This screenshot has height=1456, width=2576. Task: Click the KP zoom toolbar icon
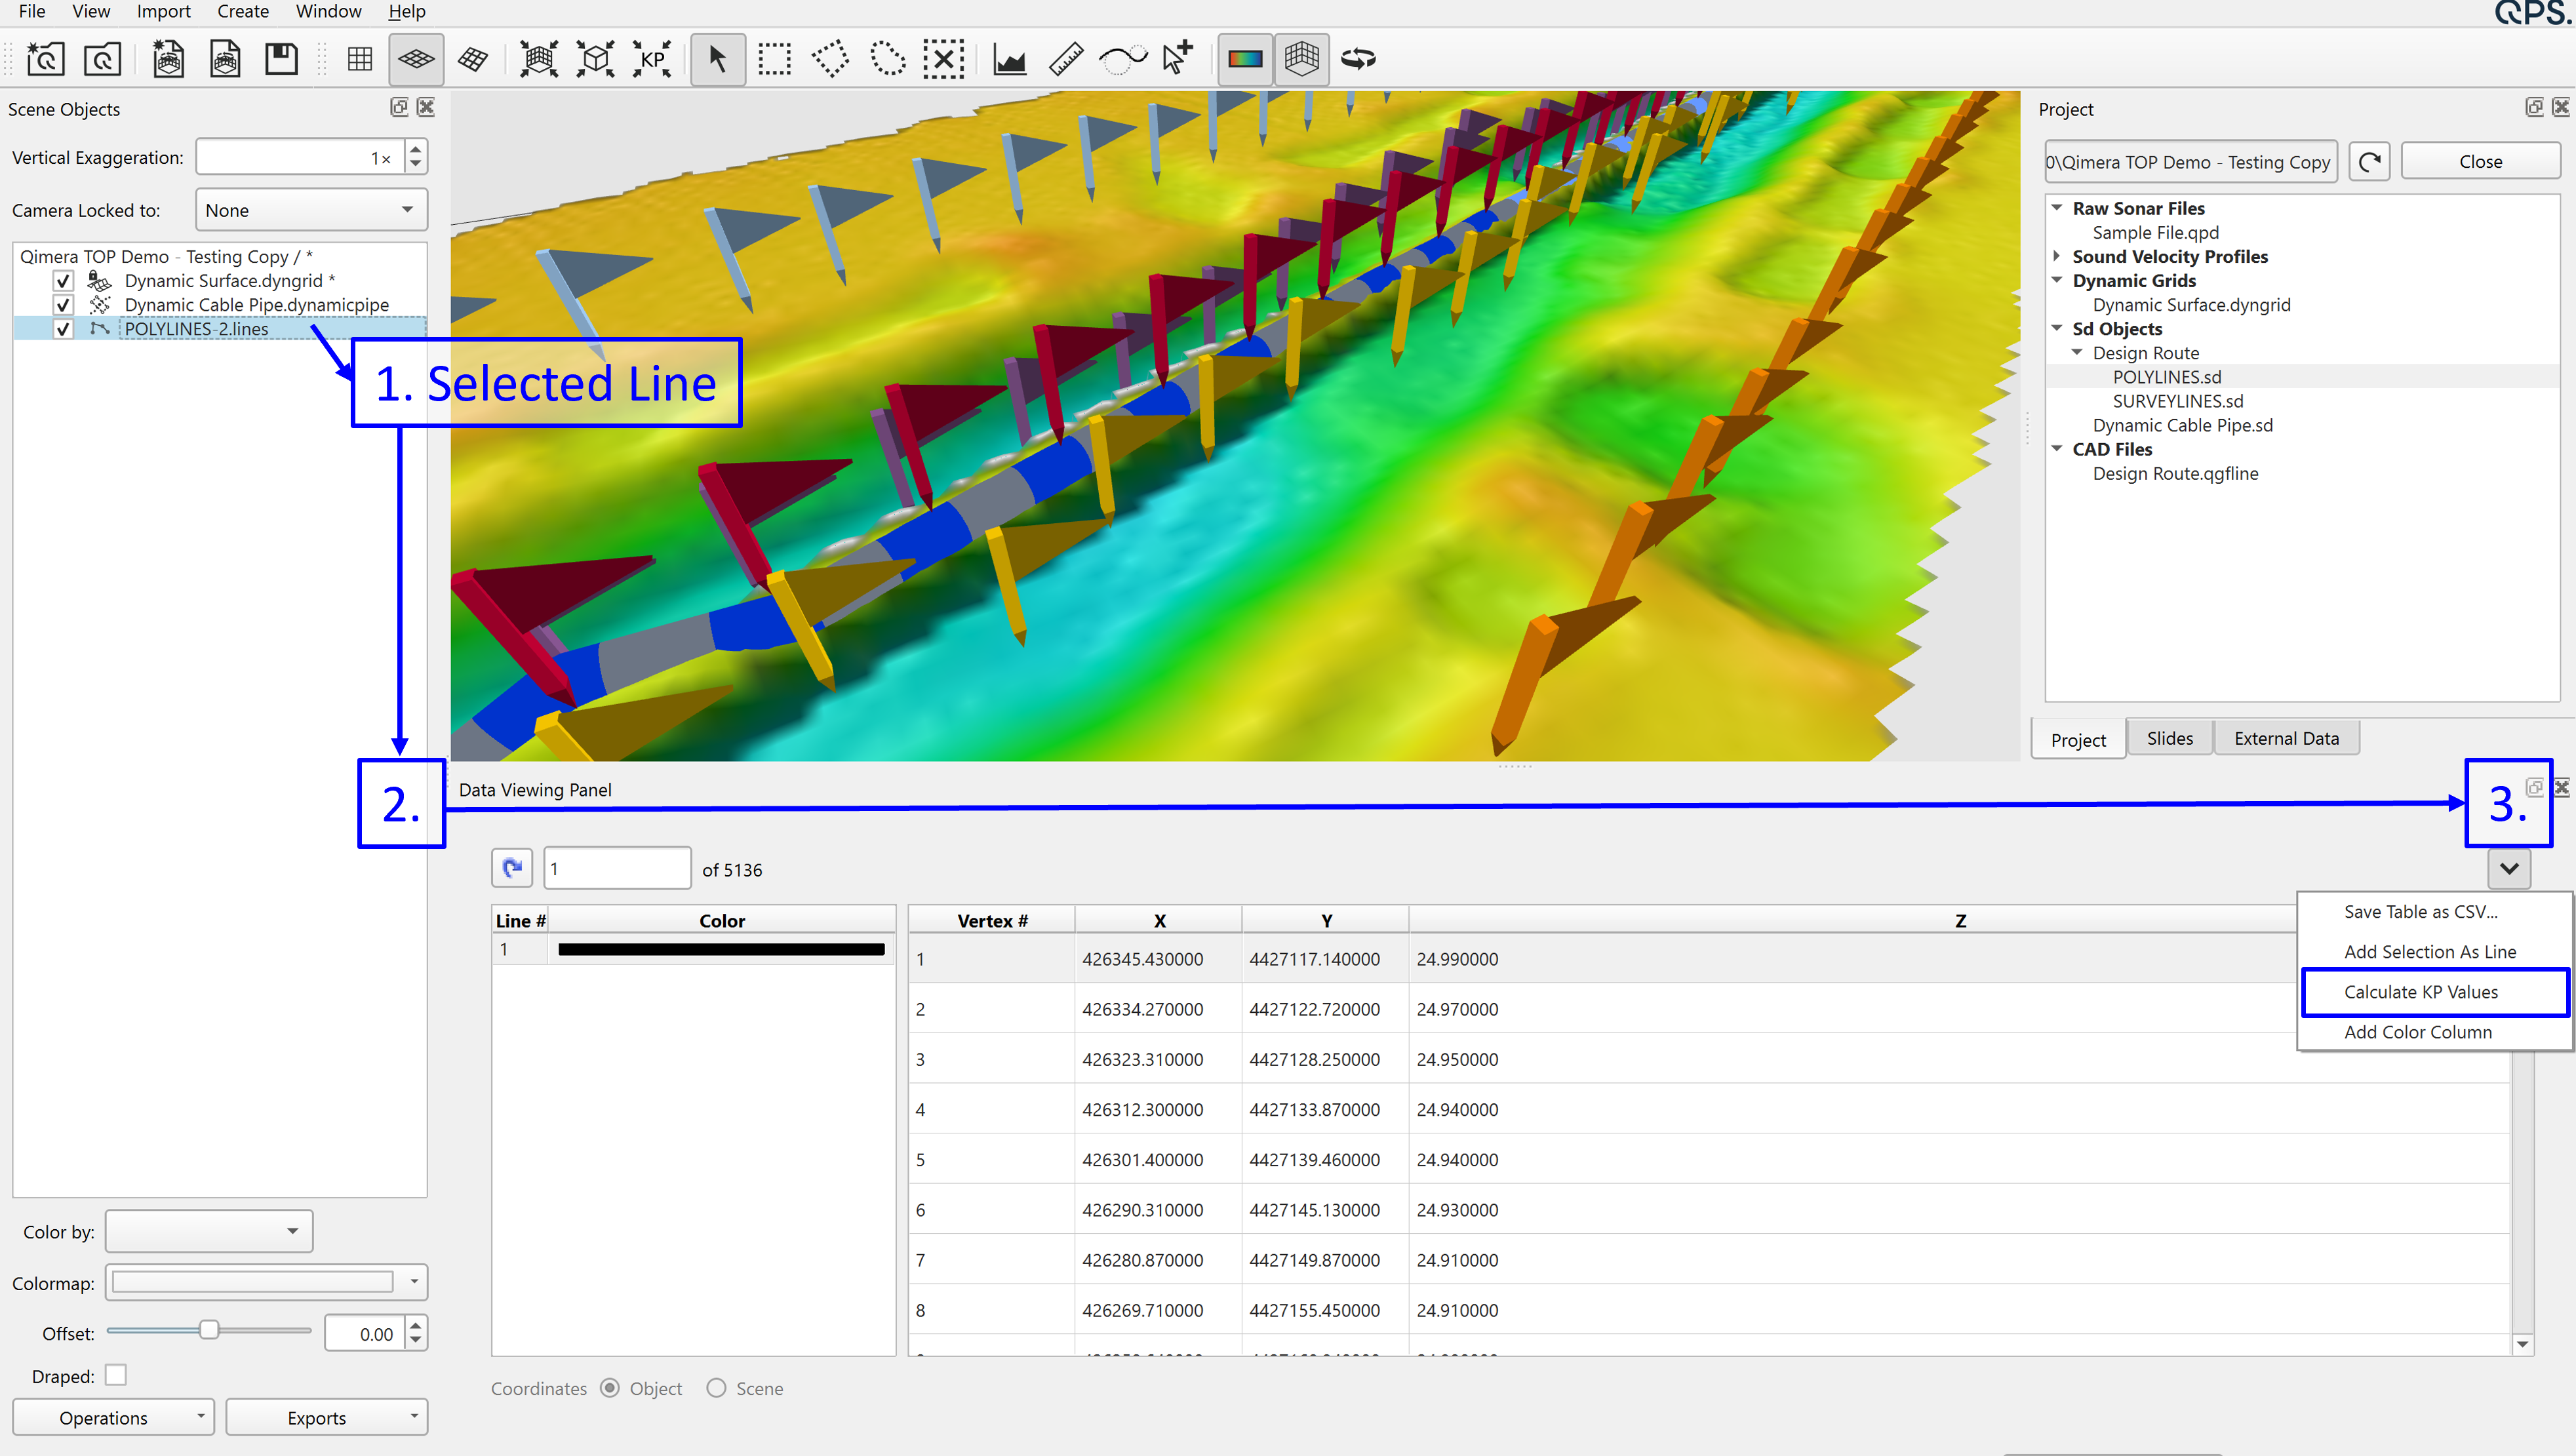click(x=652, y=59)
